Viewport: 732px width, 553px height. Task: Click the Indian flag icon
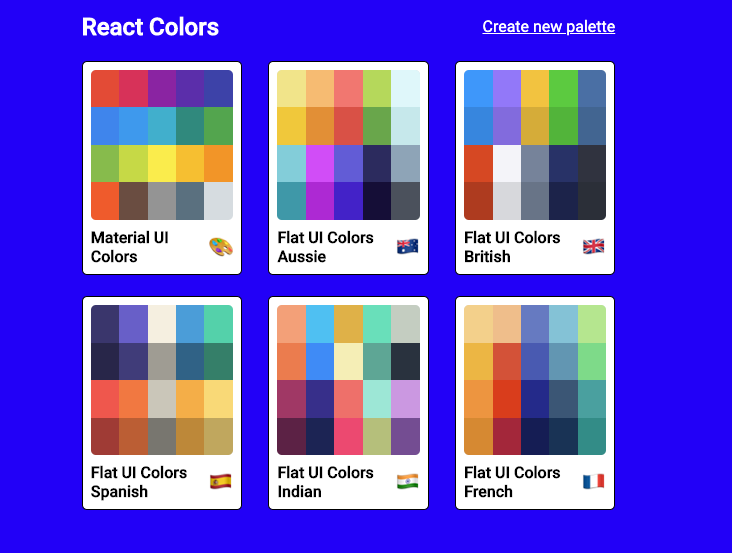[x=408, y=481]
